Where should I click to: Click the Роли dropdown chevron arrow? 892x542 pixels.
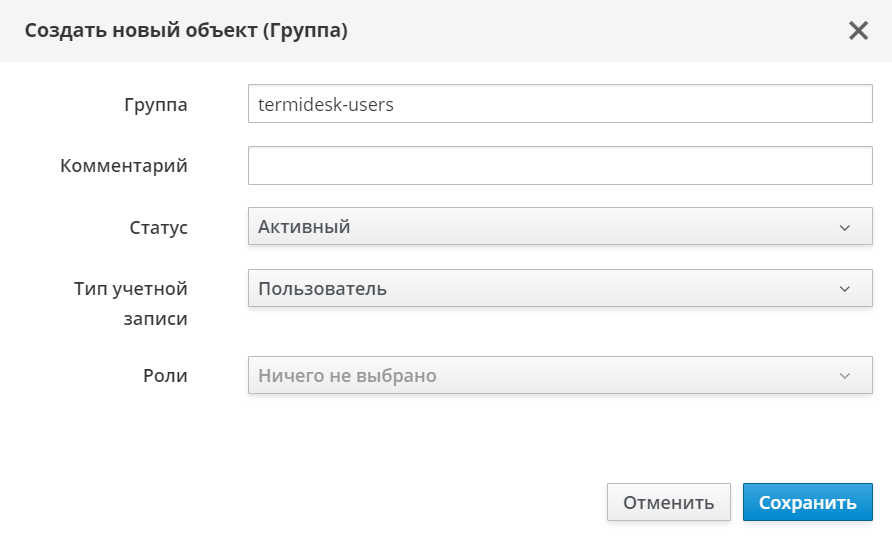[x=845, y=376]
